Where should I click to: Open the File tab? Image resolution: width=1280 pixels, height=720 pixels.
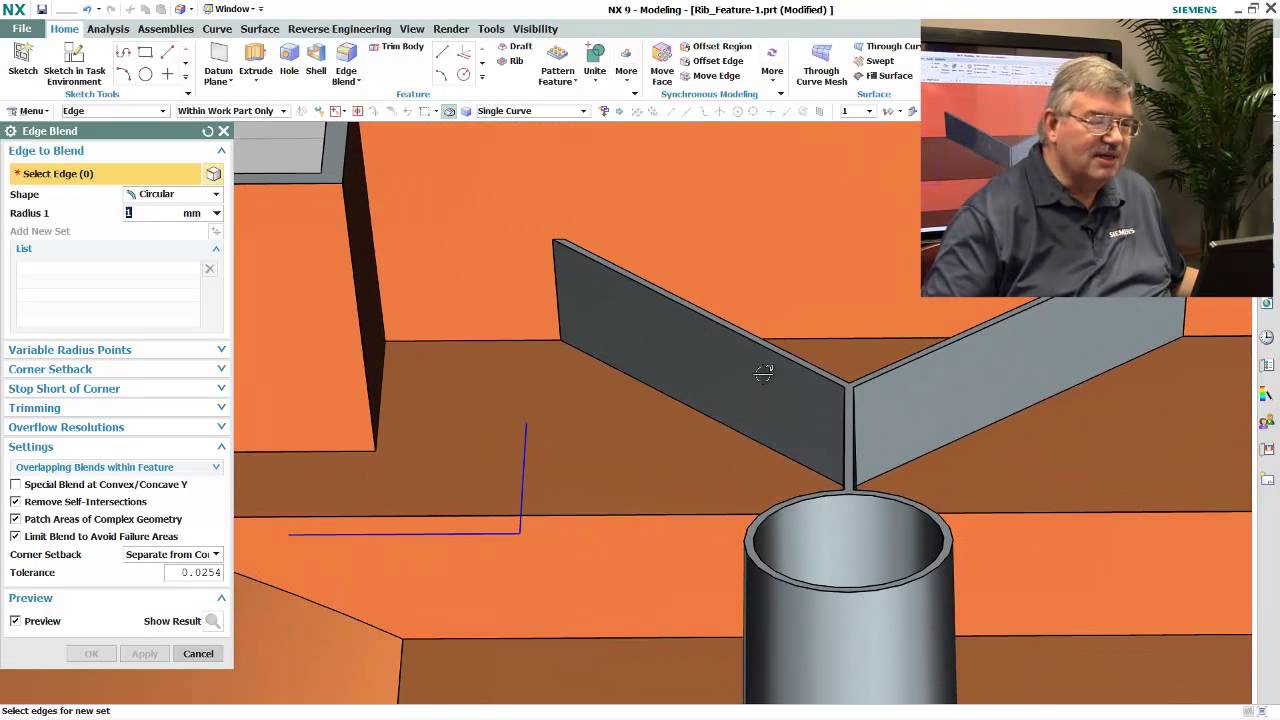pyautogui.click(x=22, y=29)
